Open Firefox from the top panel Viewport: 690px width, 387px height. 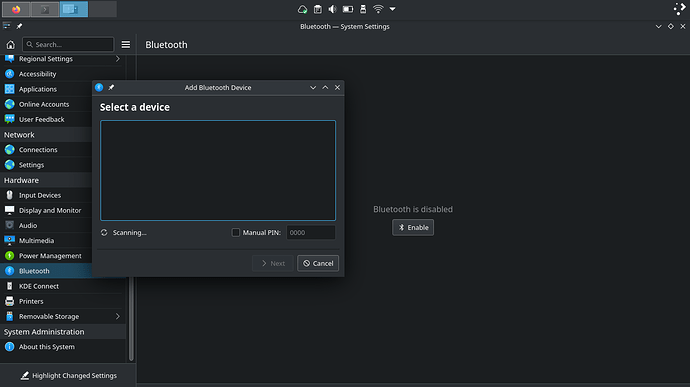click(x=16, y=9)
